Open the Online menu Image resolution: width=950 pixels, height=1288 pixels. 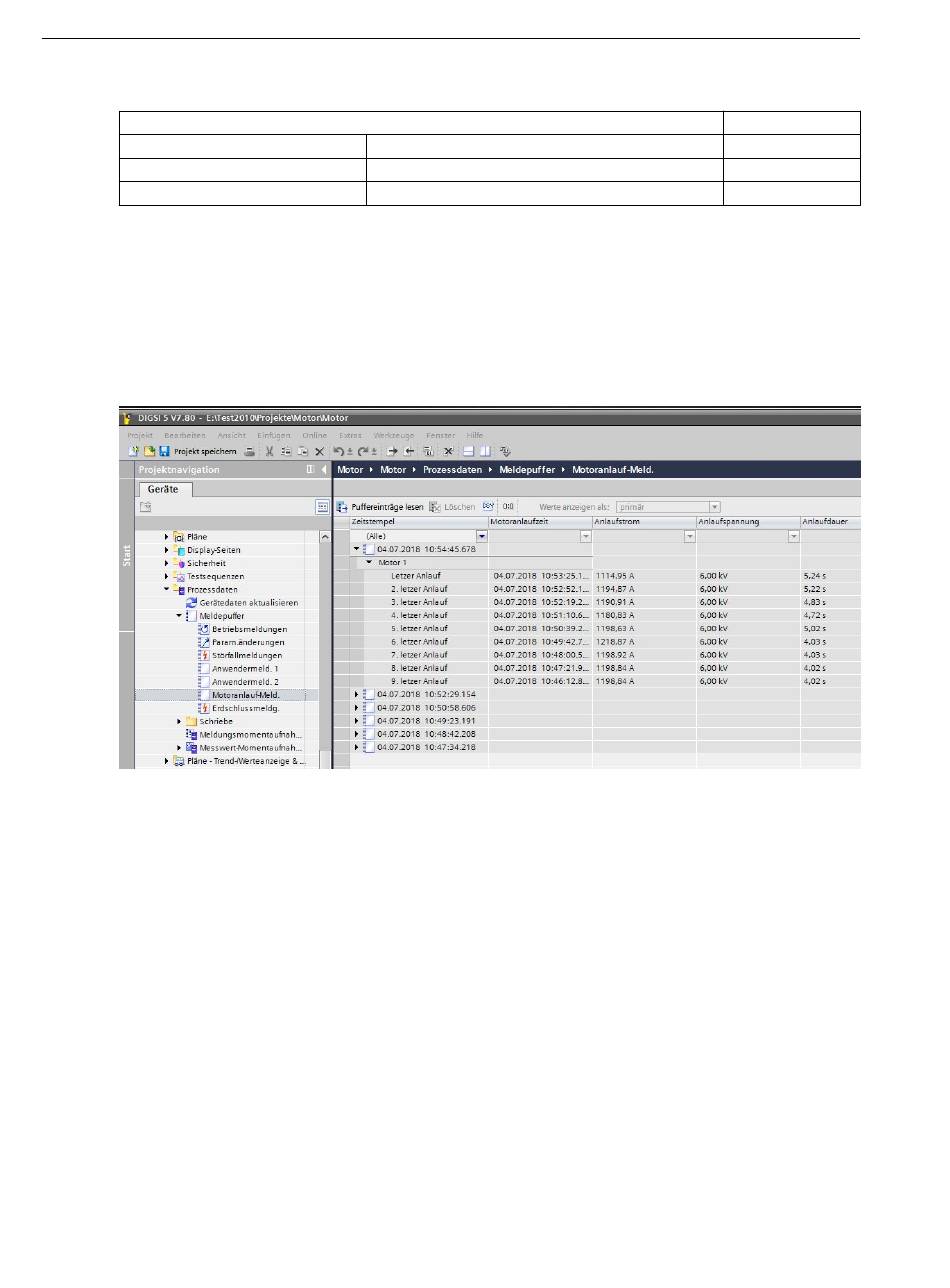click(315, 436)
